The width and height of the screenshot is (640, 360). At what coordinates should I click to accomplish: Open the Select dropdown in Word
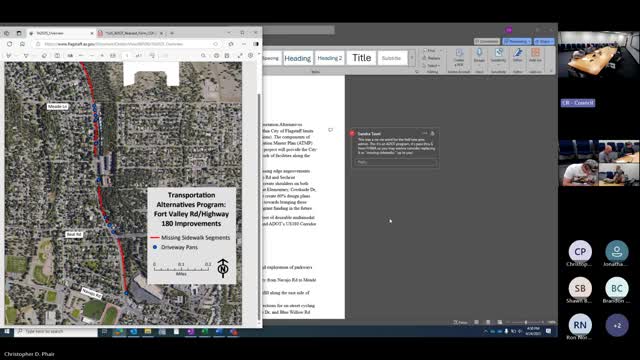[x=432, y=65]
